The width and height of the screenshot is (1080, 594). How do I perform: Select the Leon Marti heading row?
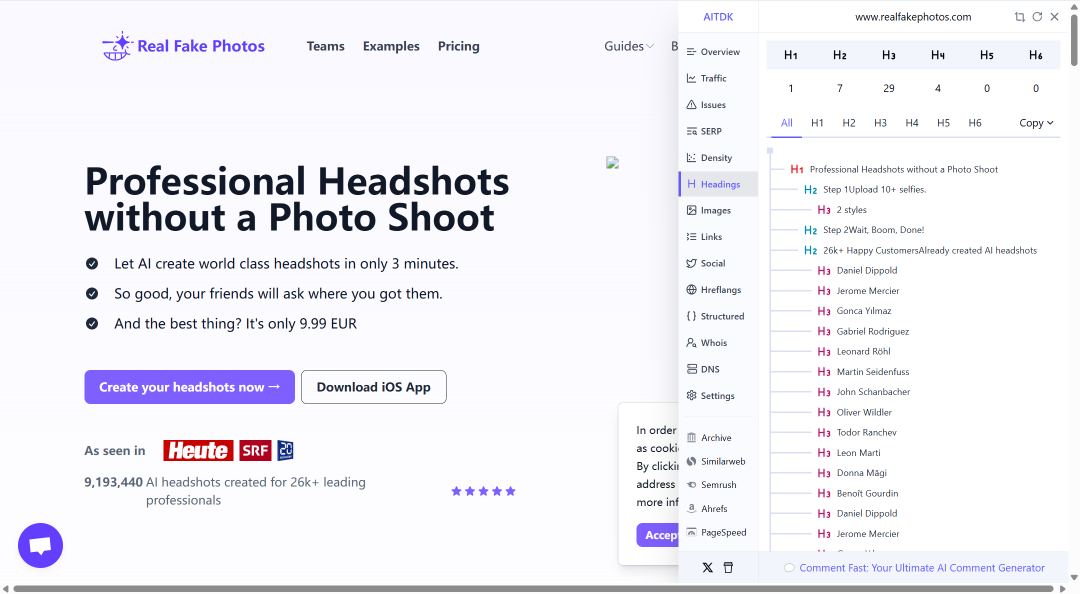[x=849, y=453]
